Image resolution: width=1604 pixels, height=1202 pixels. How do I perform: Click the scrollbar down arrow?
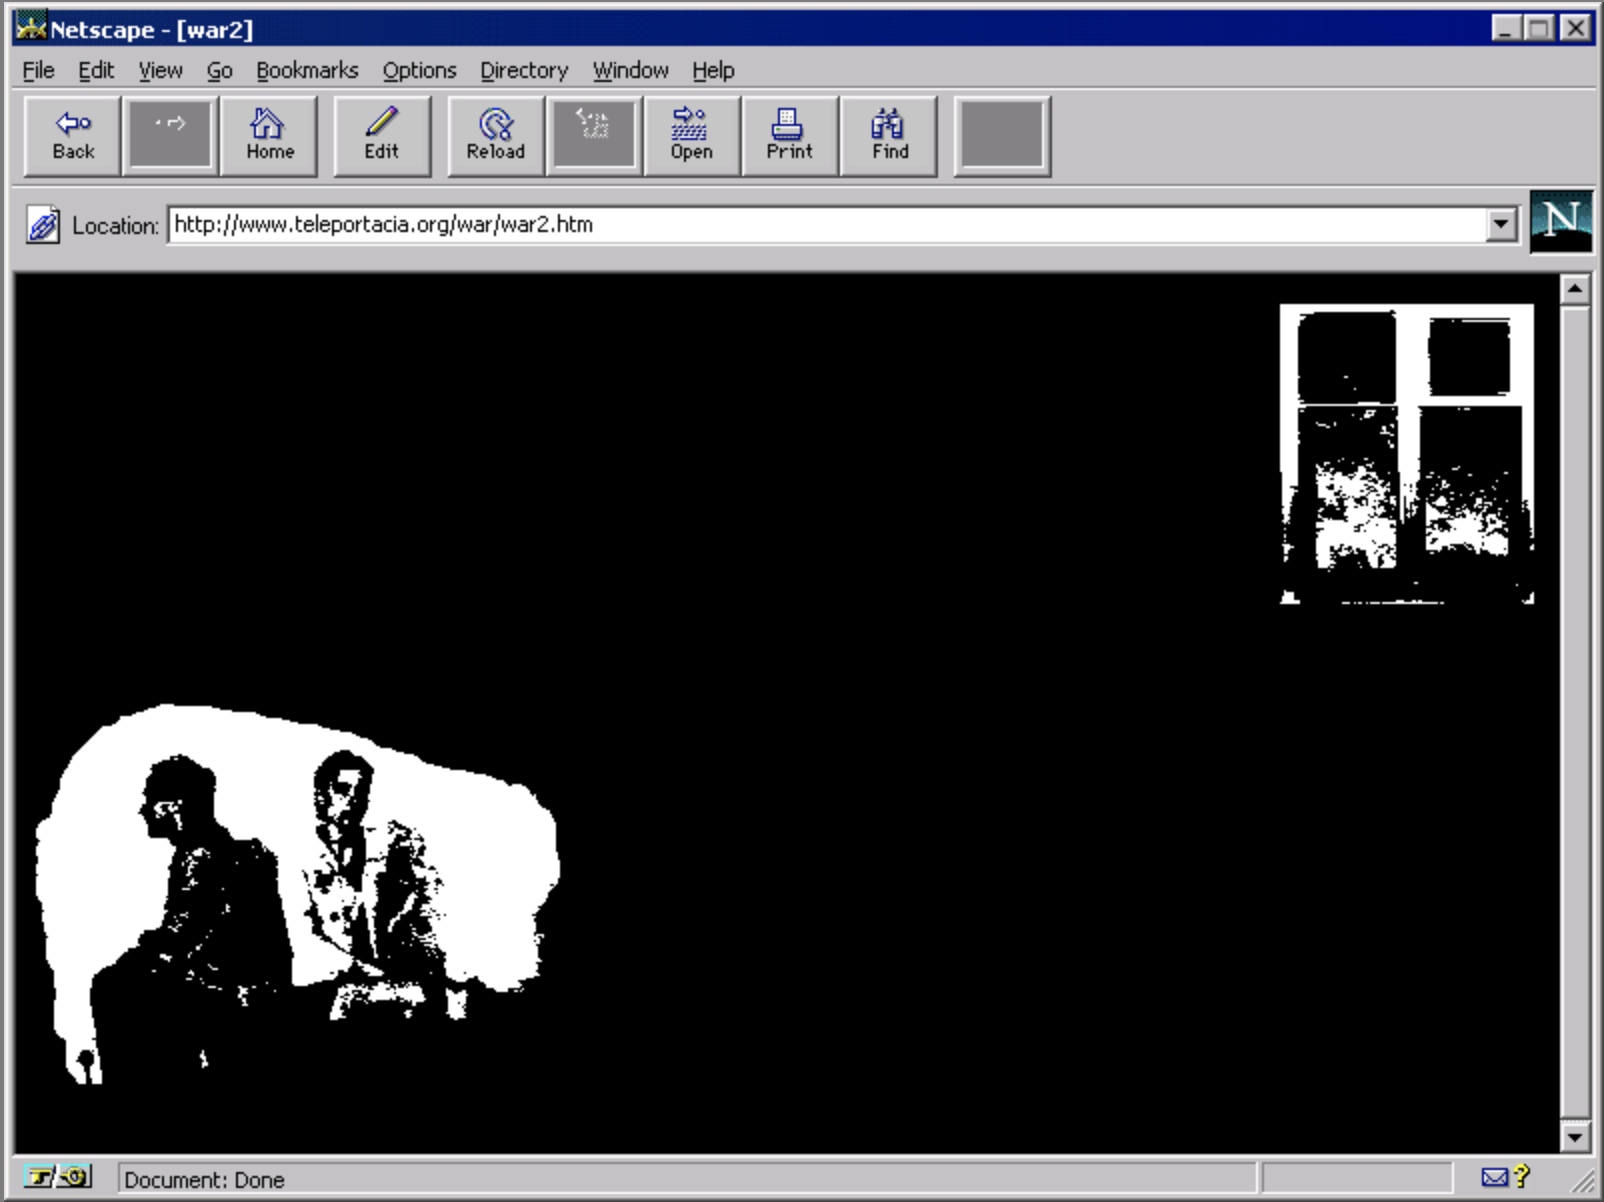coord(1575,1137)
